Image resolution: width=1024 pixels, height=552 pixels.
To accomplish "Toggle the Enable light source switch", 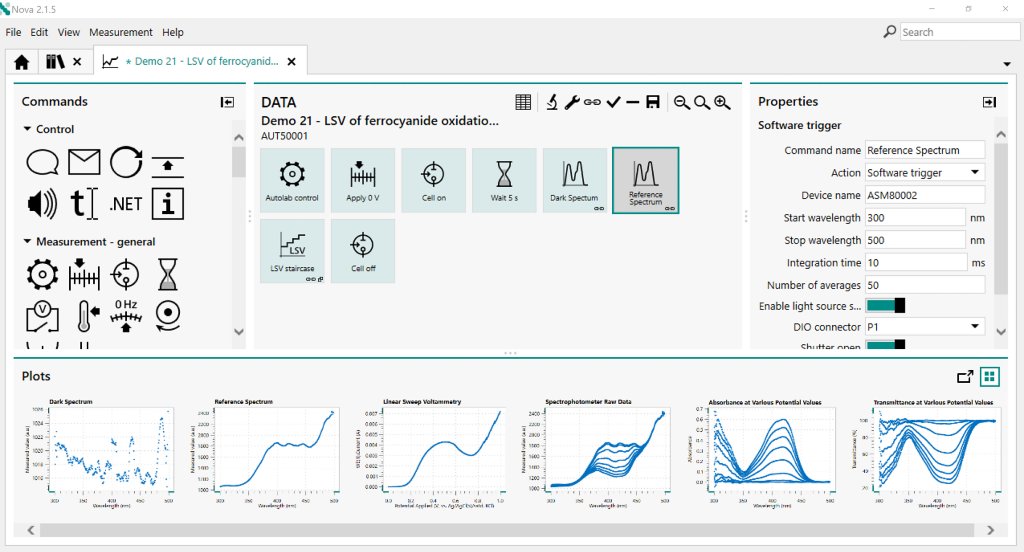I will pos(885,305).
